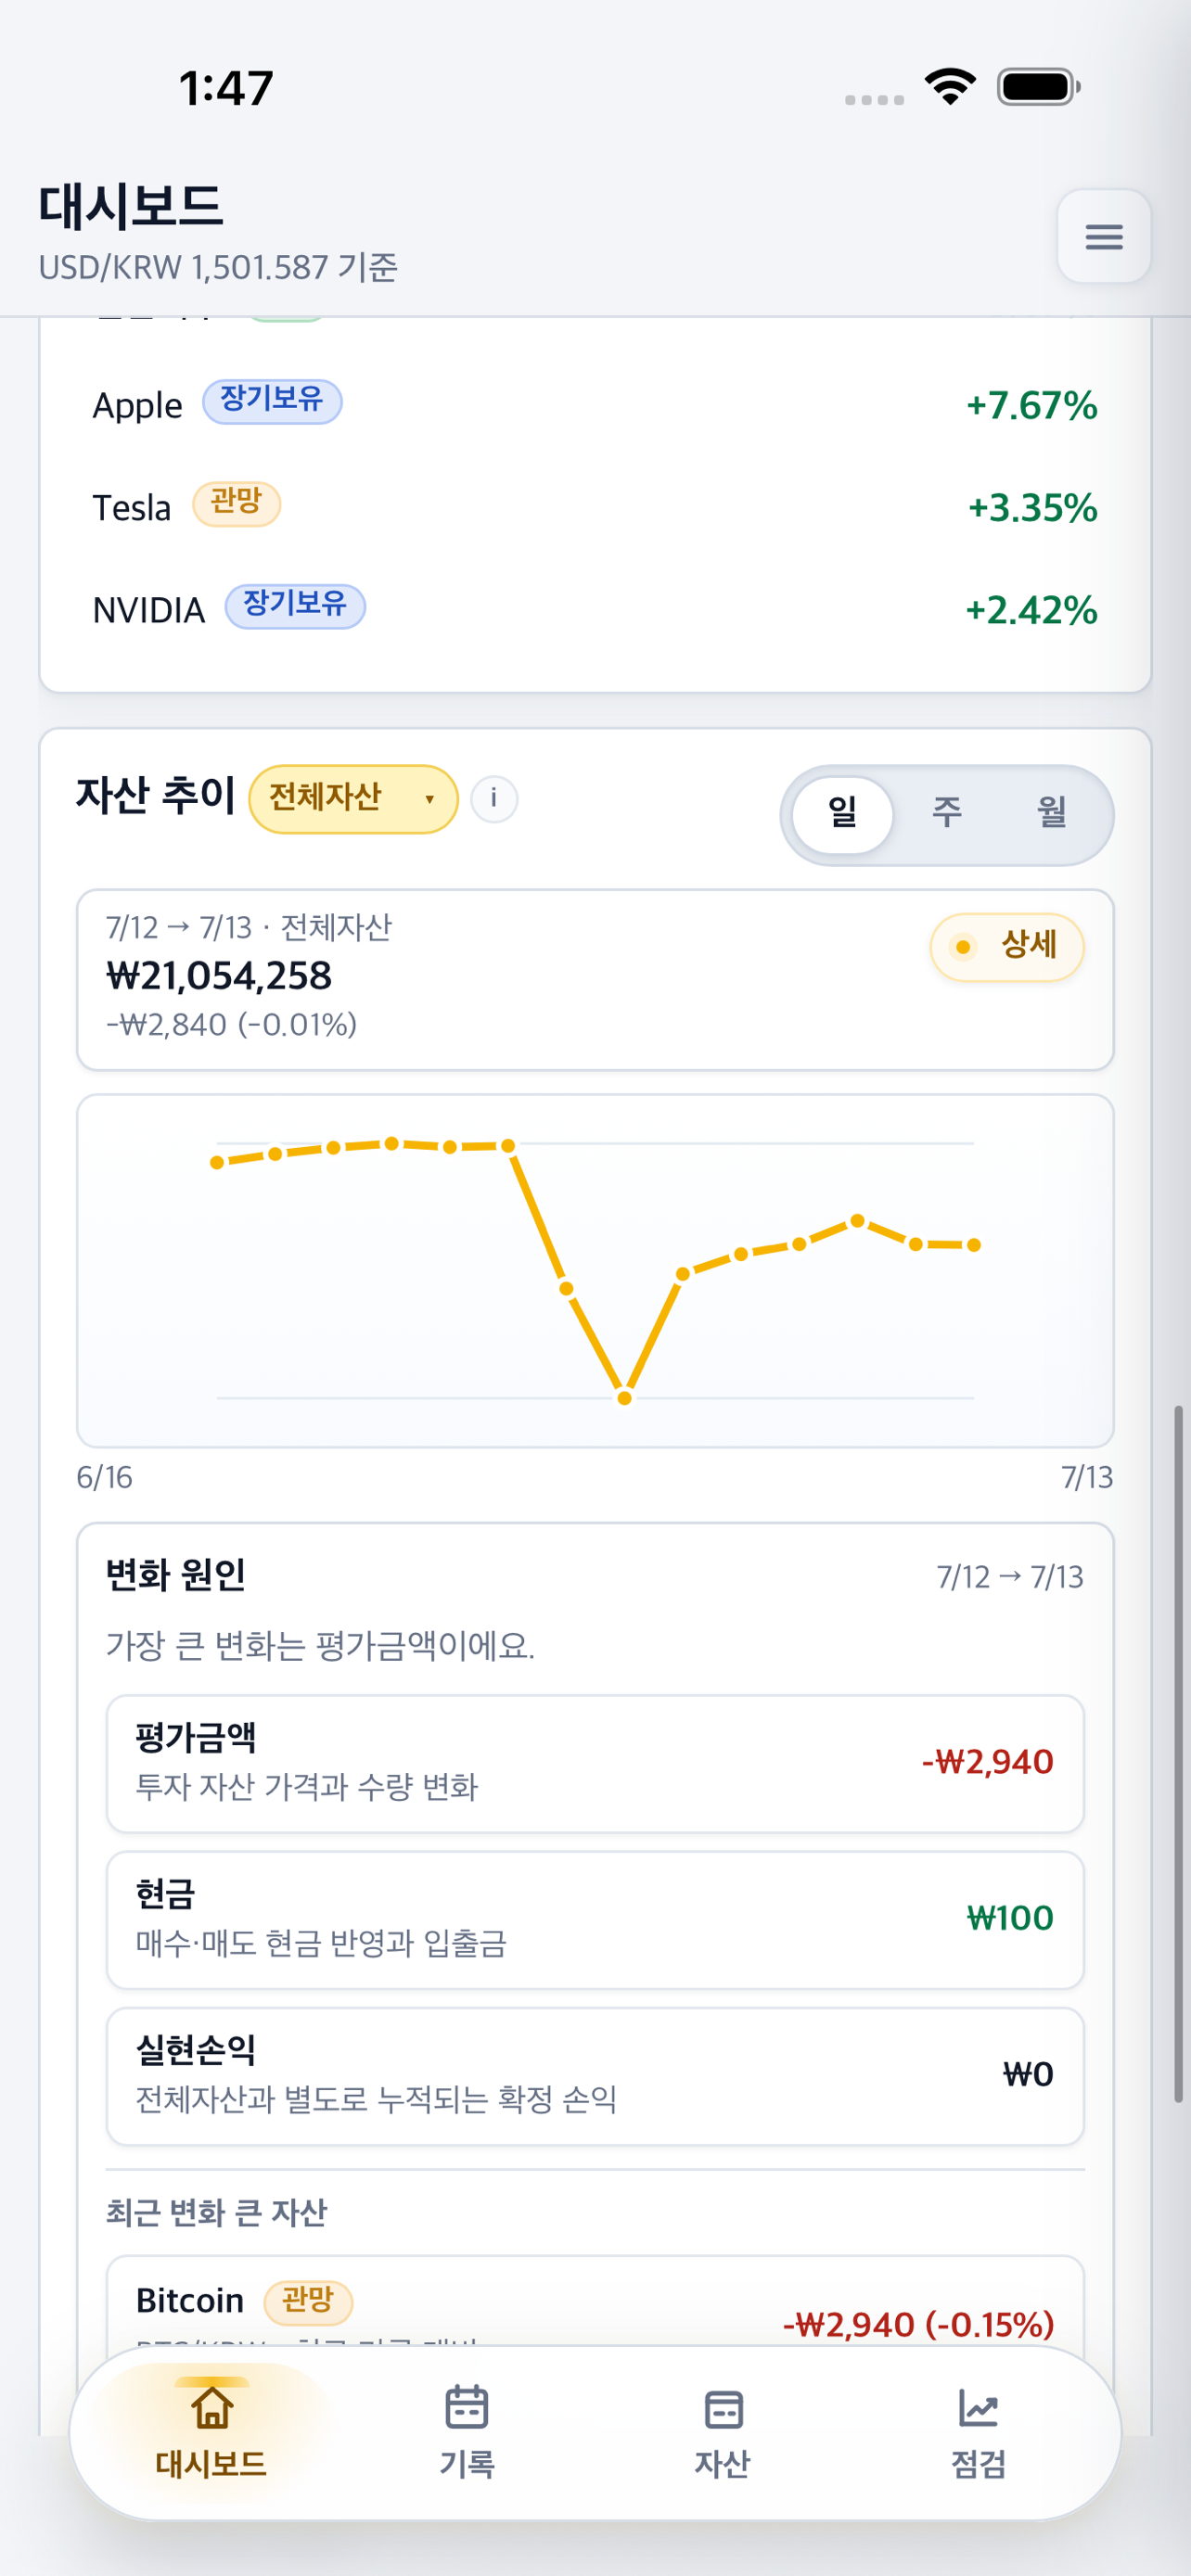Tap the 대시보드 home icon
This screenshot has width=1191, height=2576.
click(212, 2407)
